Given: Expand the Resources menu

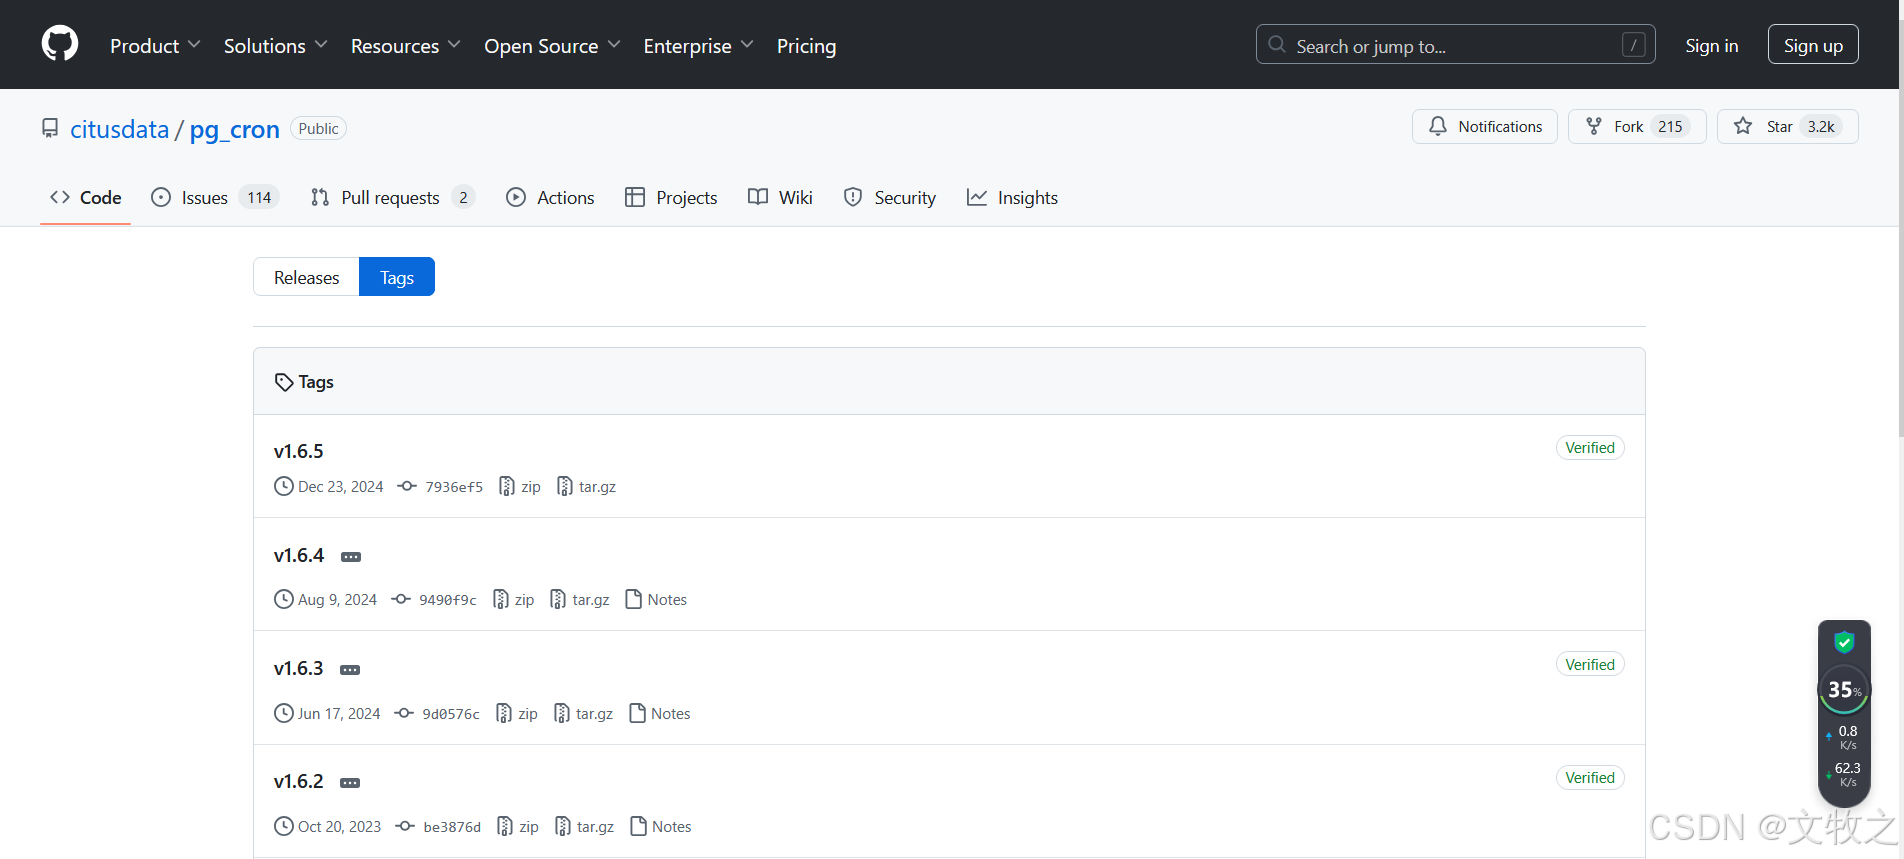Looking at the screenshot, I should (x=406, y=46).
